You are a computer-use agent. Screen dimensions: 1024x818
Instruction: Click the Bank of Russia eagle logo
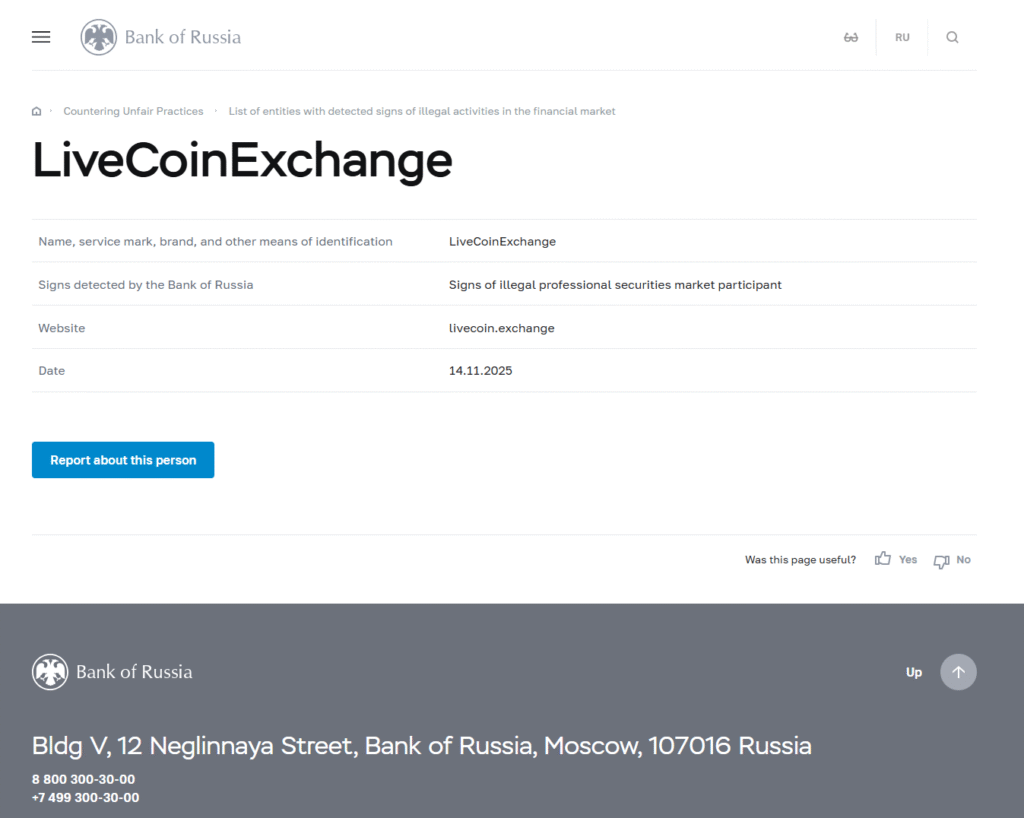98,36
